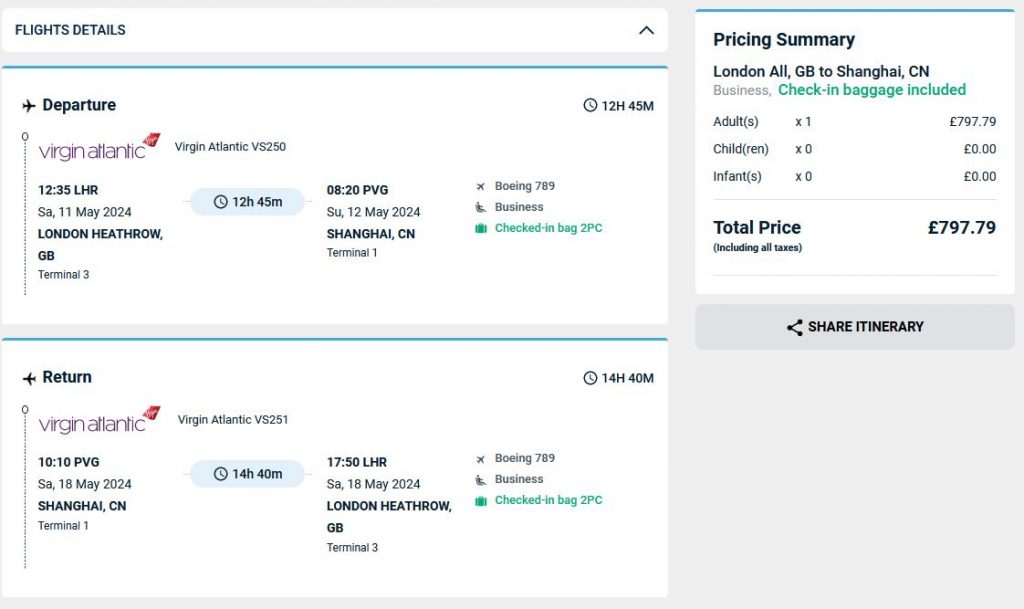
Task: Click the share icon in Share Itinerary
Action: point(795,327)
